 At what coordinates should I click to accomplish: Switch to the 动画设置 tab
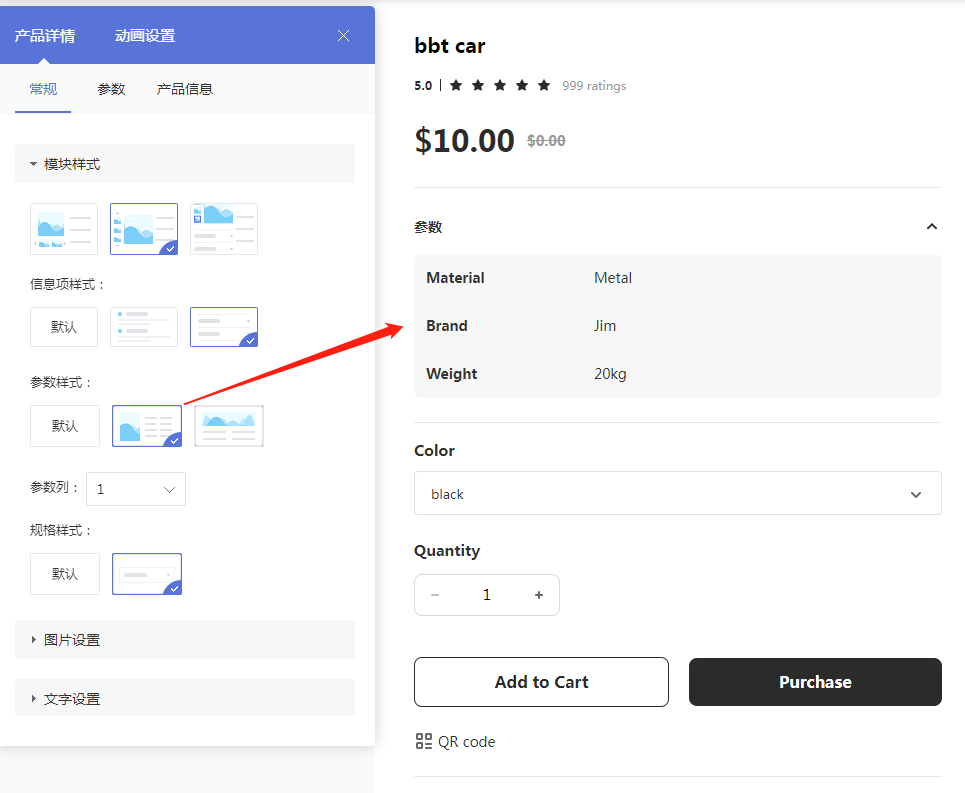point(145,36)
